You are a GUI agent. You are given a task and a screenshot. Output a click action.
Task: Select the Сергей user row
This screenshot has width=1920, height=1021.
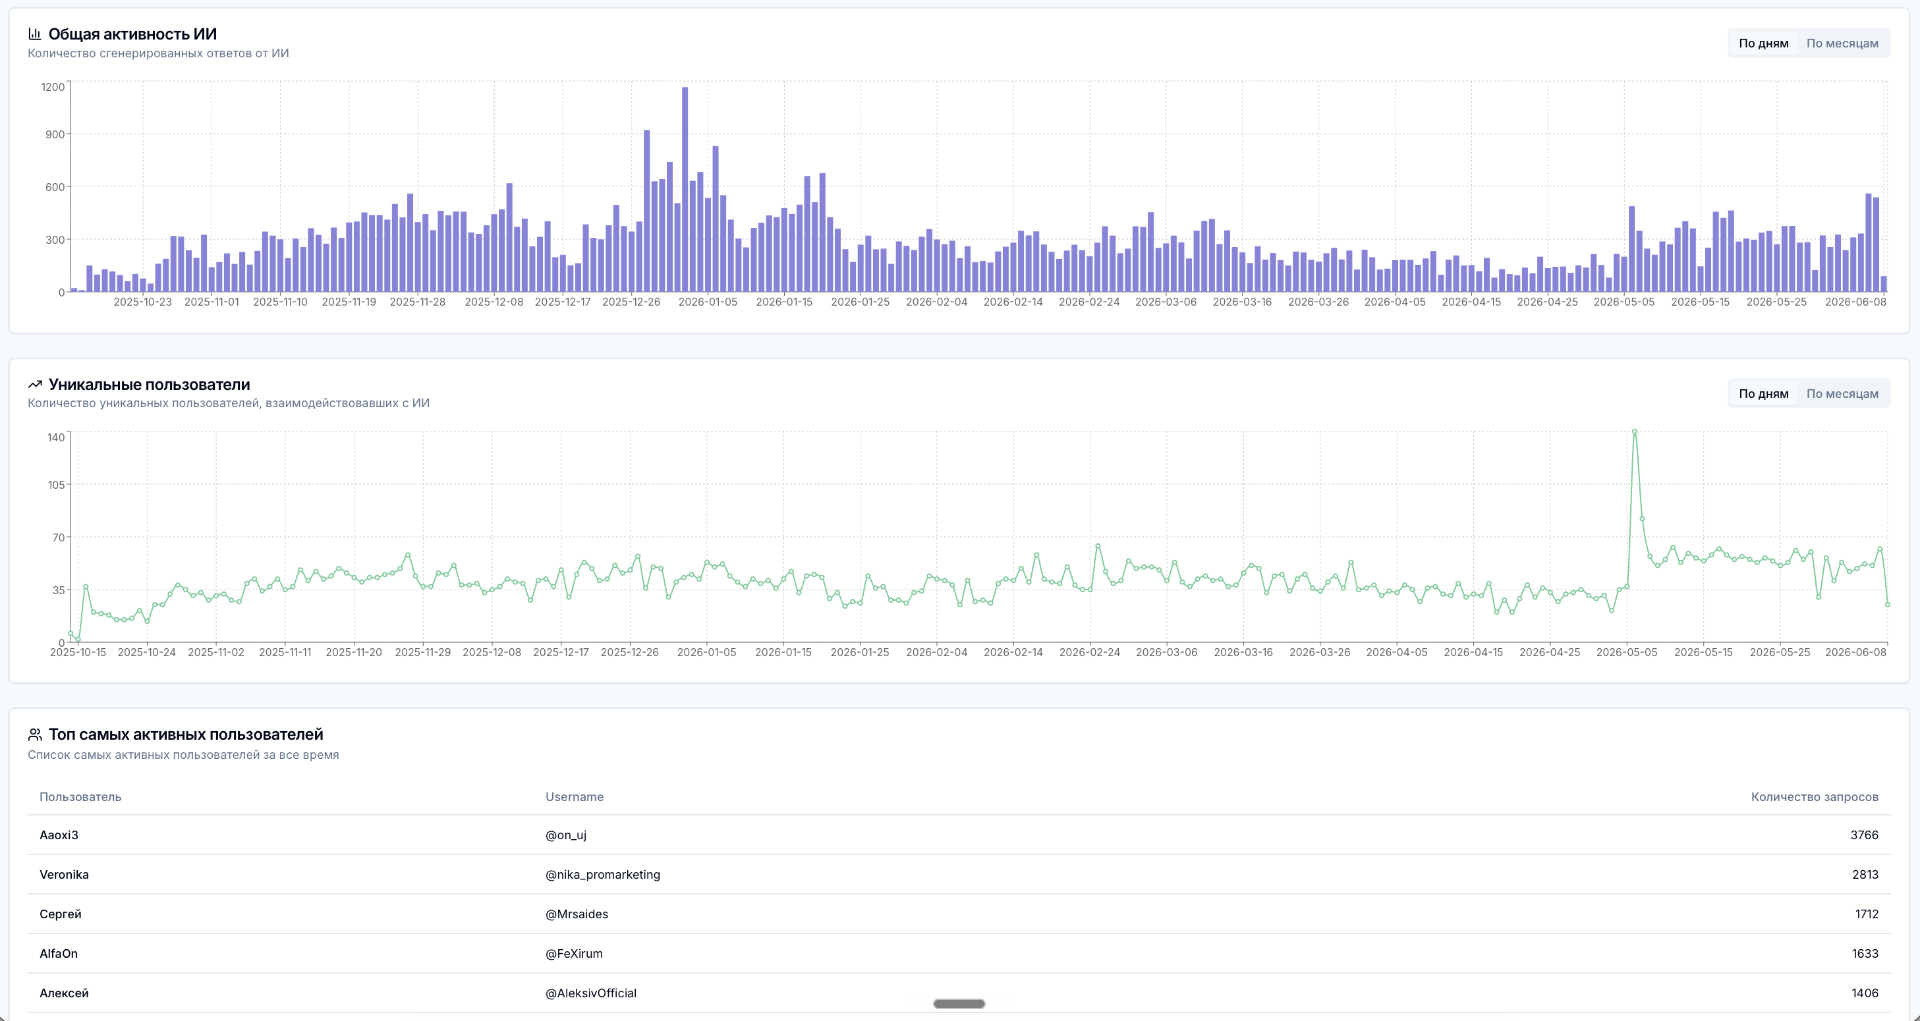point(959,914)
